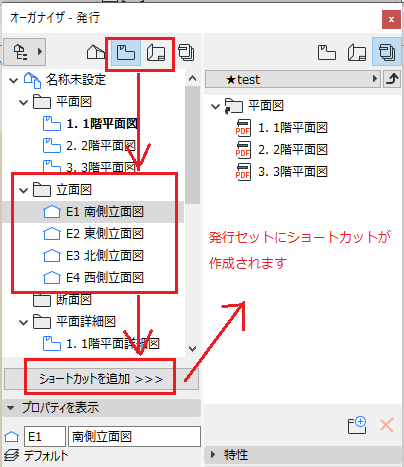Open the Project Map icon in left panel
This screenshot has height=467, width=404.
click(96, 52)
